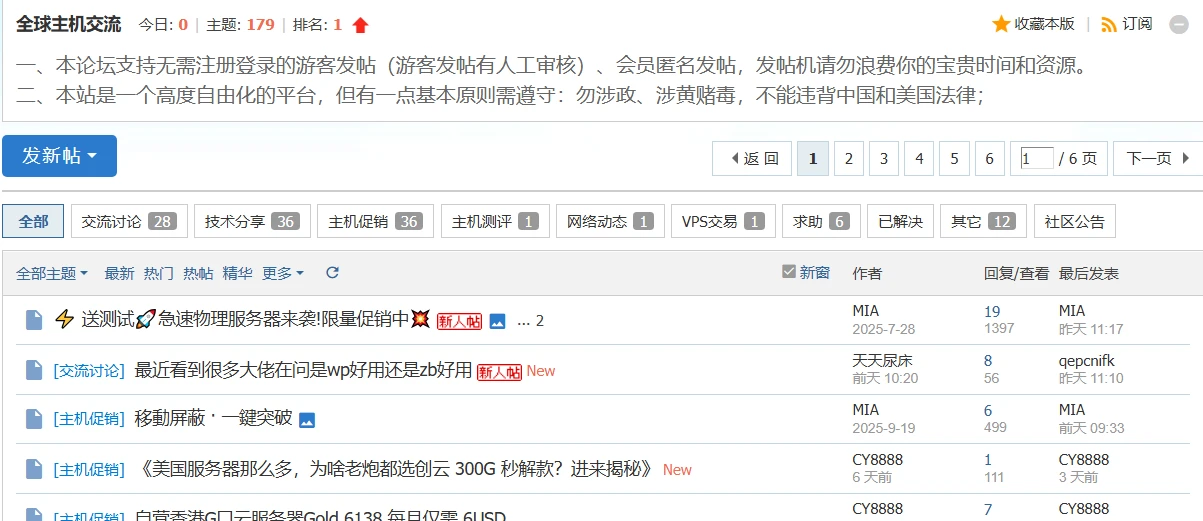Click the 返回 back button
Viewport: 1203px width, 521px height.
[750, 158]
